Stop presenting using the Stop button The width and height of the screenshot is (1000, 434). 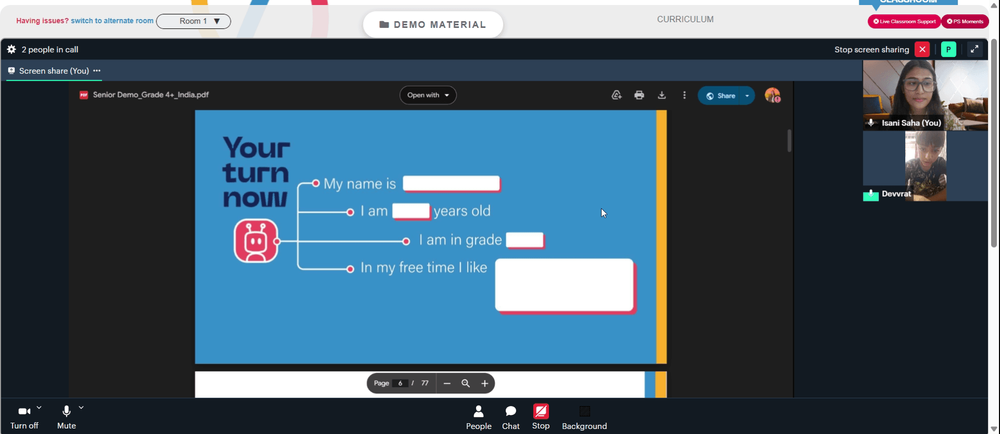click(541, 417)
